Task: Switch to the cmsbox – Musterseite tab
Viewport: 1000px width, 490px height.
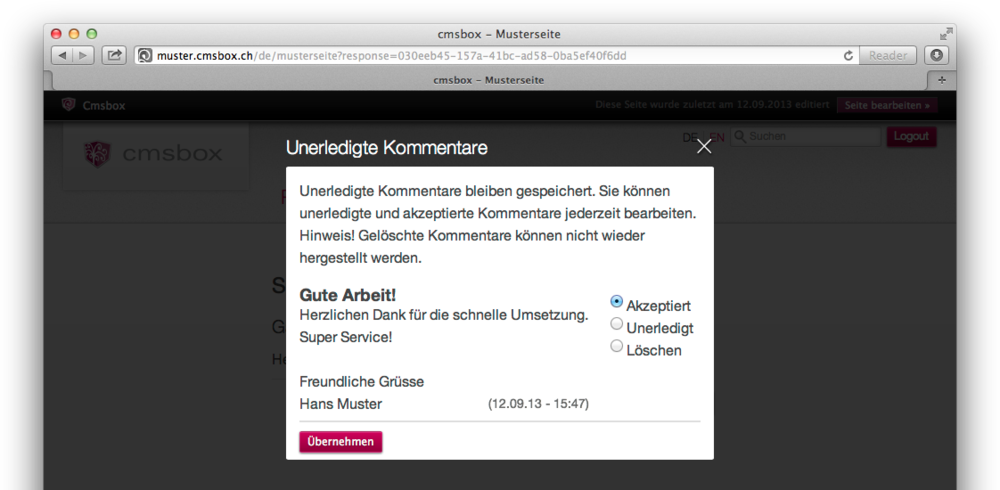Action: coord(489,80)
